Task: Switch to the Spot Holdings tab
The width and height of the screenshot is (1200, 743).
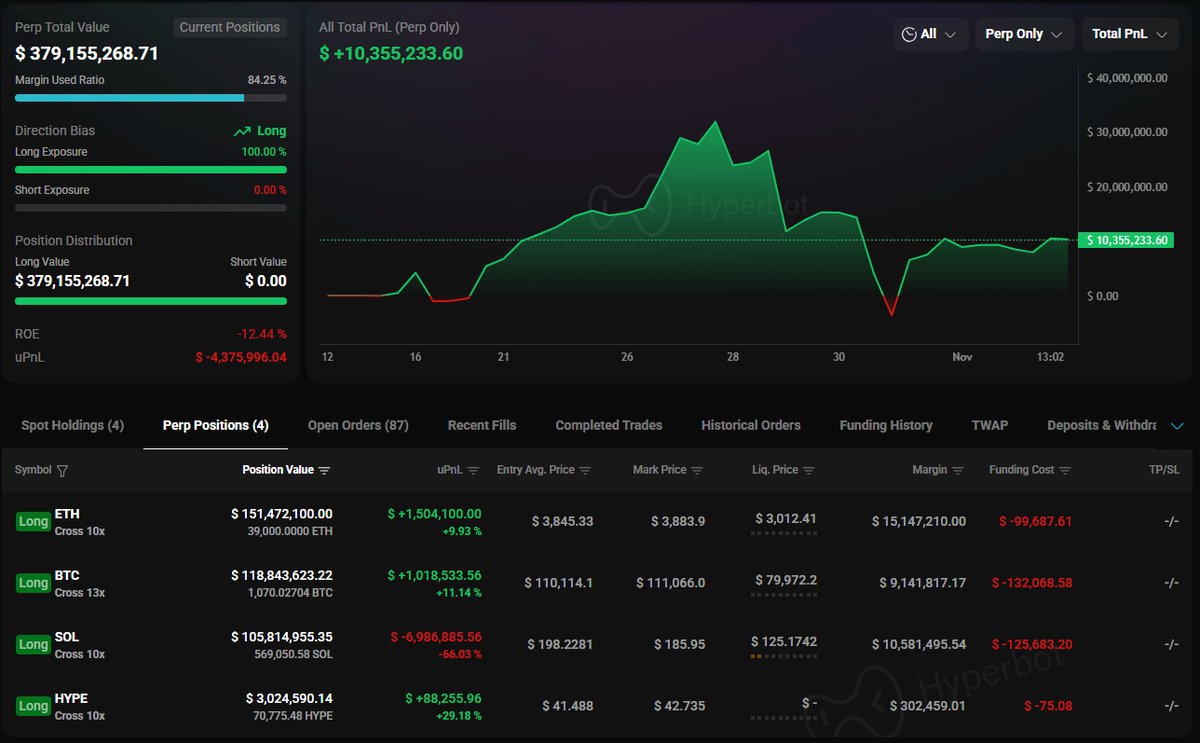Action: [73, 426]
